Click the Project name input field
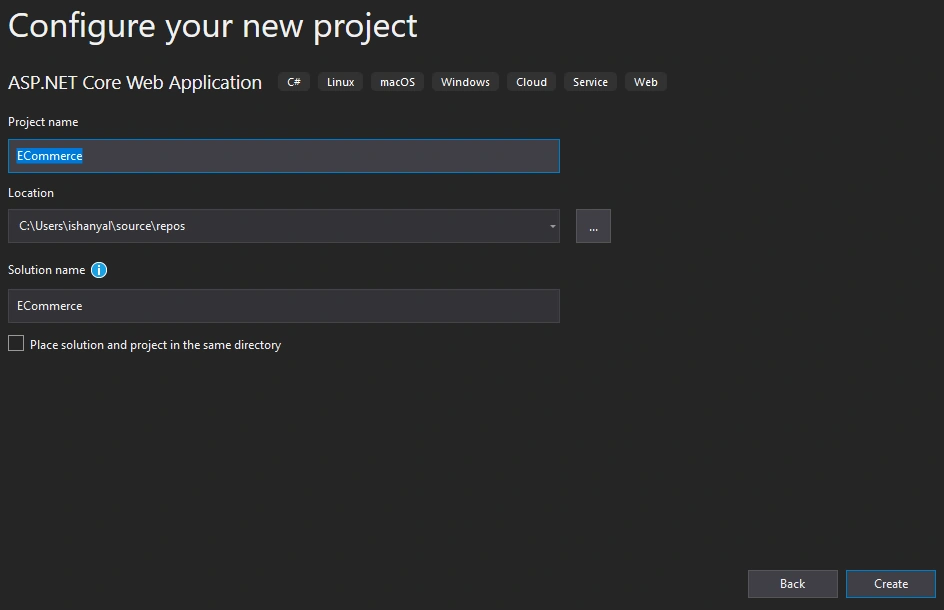The width and height of the screenshot is (944, 610). [x=284, y=156]
